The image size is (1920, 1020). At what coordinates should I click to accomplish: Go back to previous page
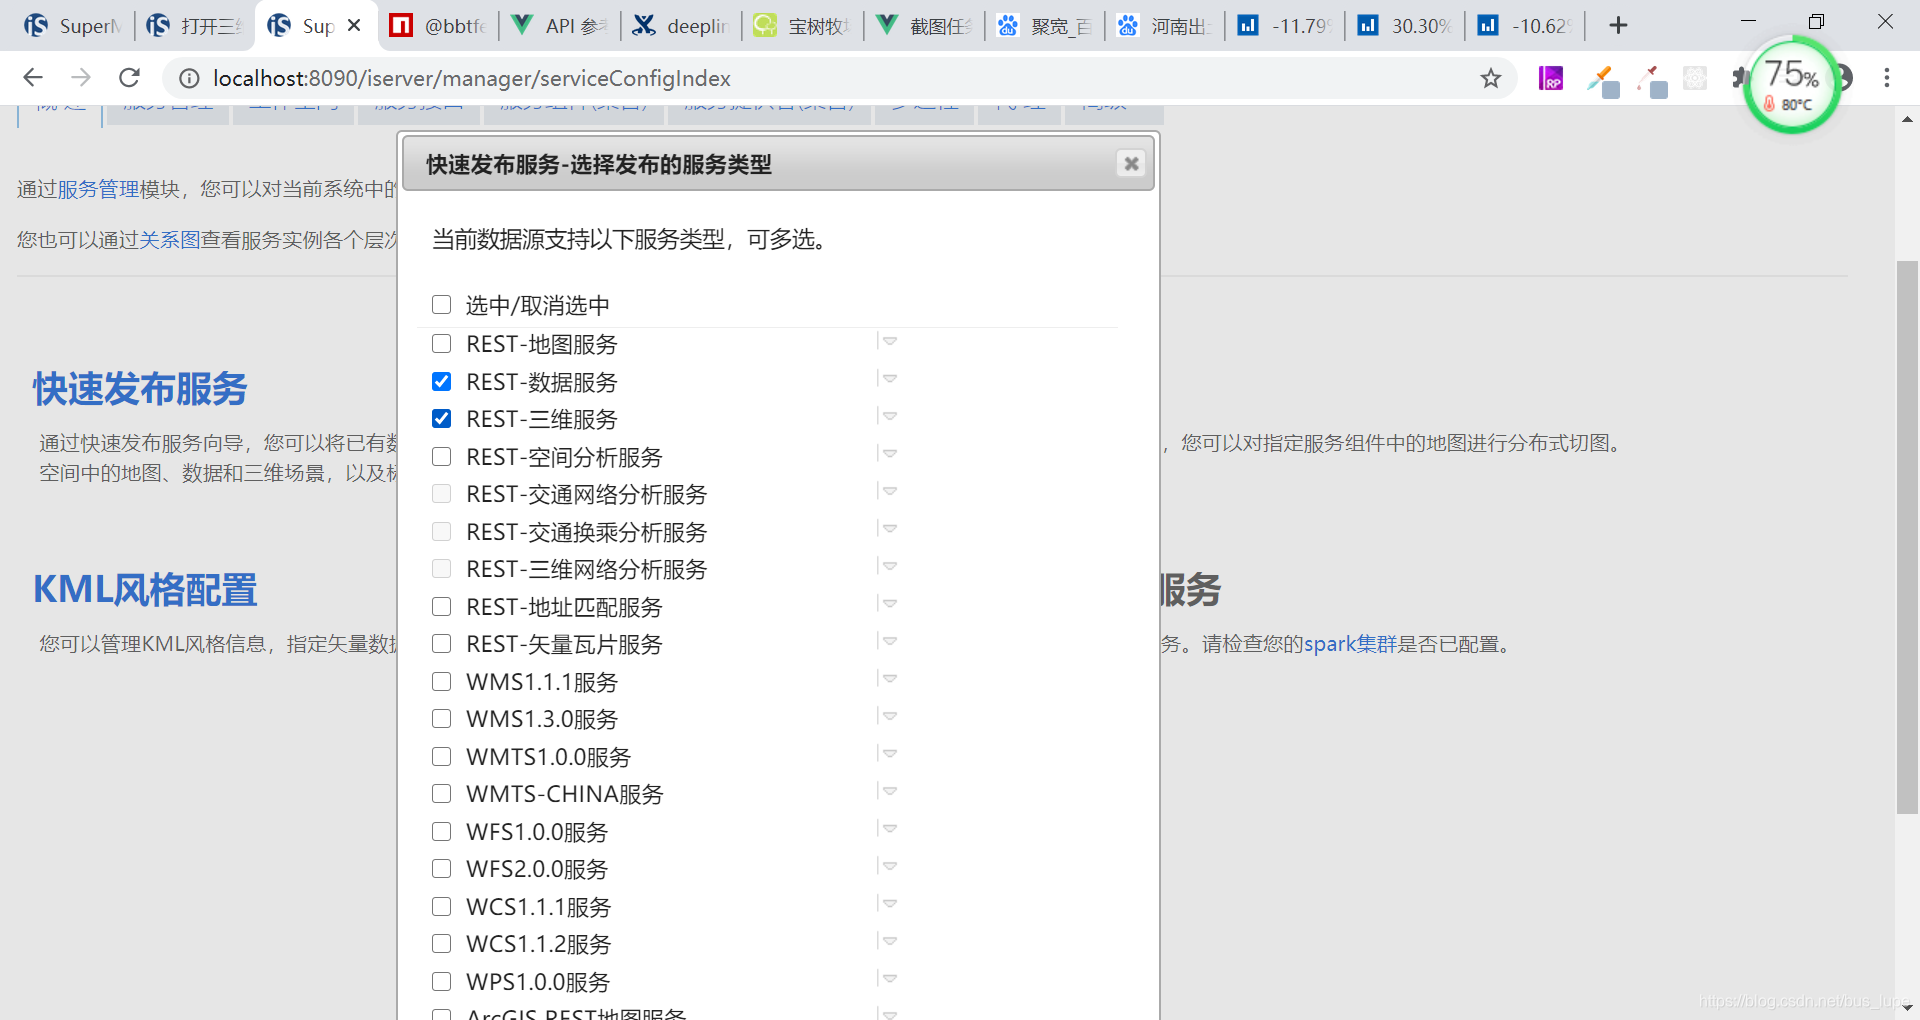pos(33,78)
